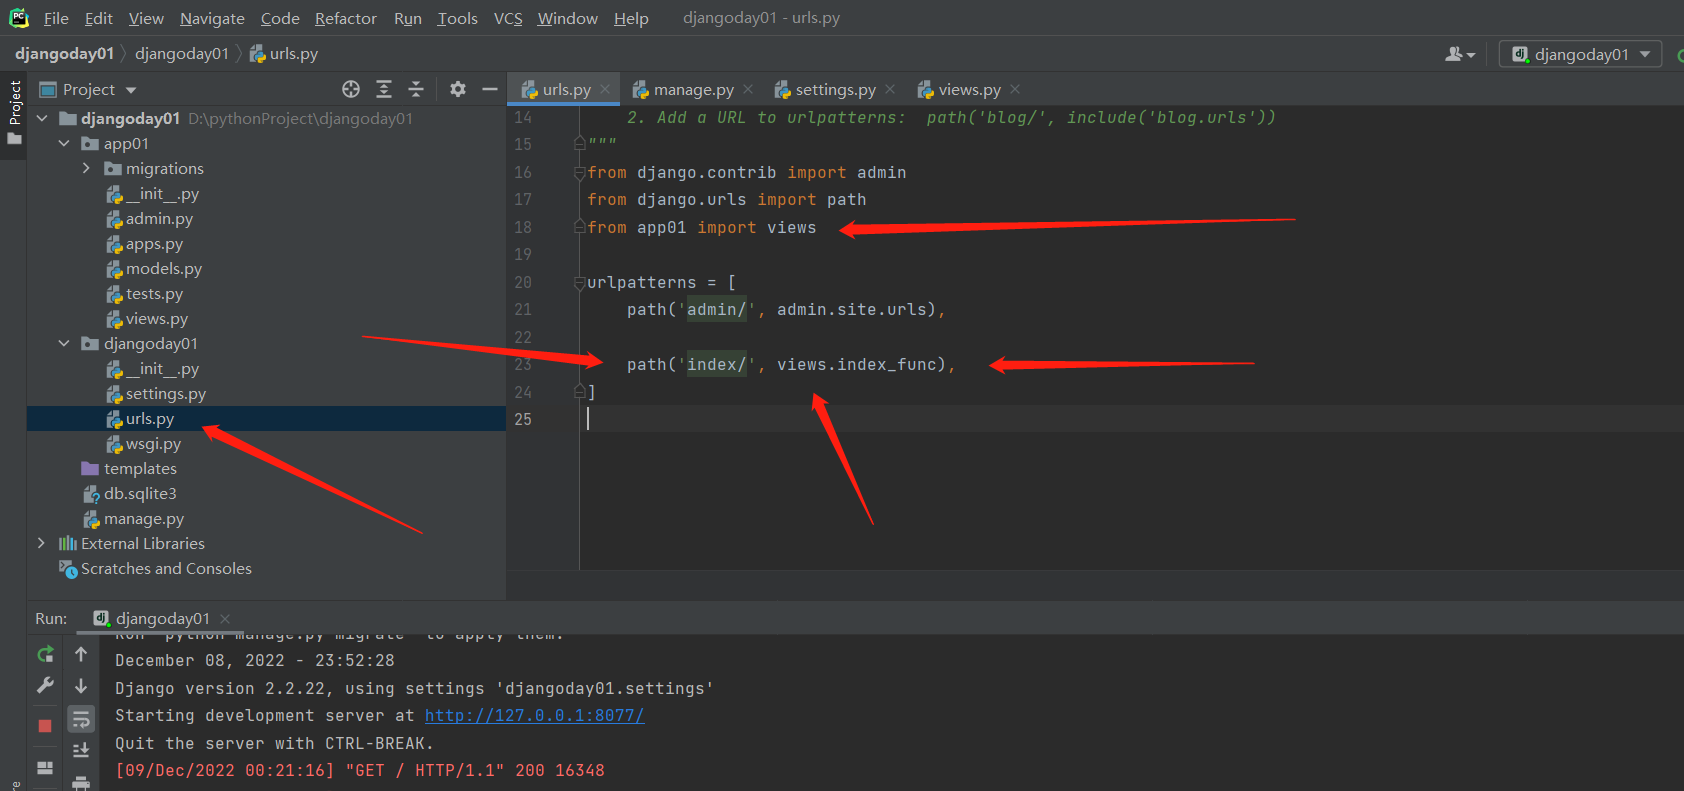
Task: Click the urls.py breadcrumb in navigation bar
Action: tap(284, 53)
